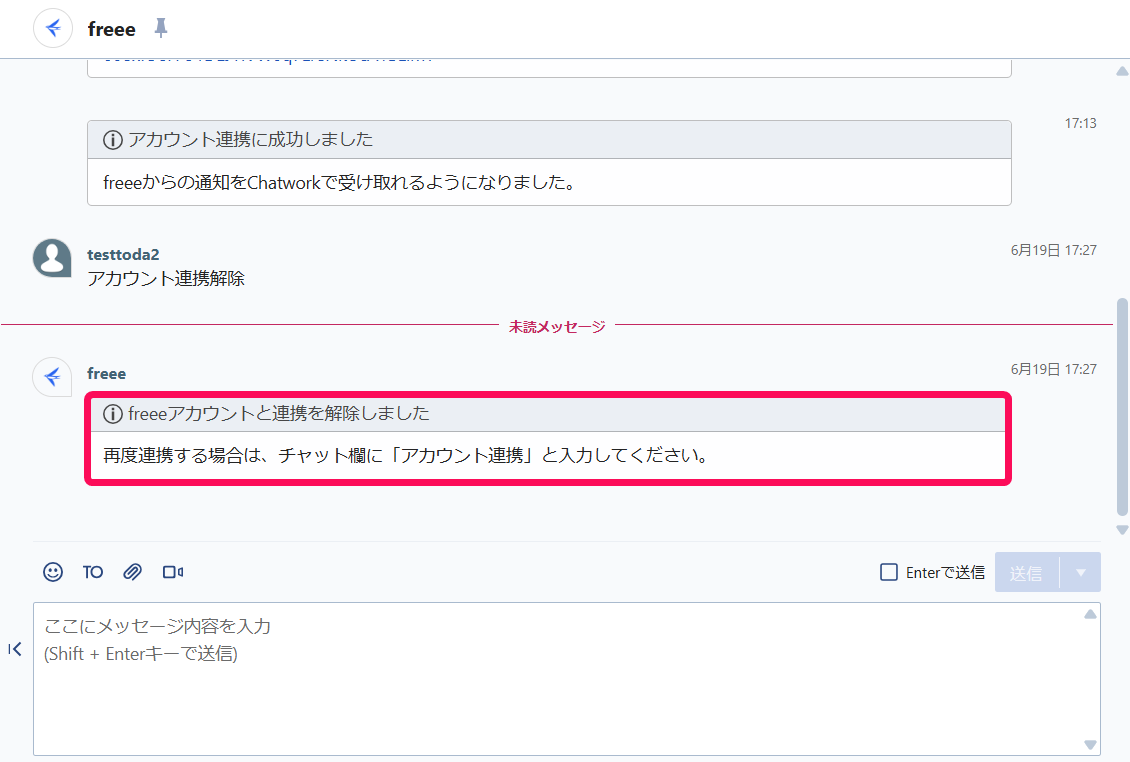Click the pin icon next to freee title
Screen dimensions: 1130x762
coord(161,28)
